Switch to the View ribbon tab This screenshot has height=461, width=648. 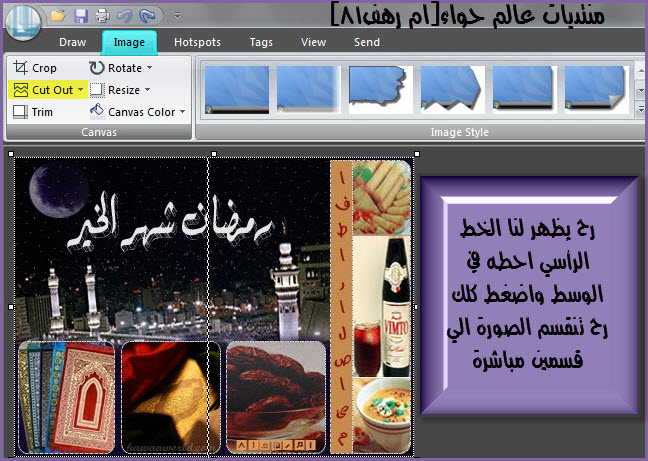point(313,42)
